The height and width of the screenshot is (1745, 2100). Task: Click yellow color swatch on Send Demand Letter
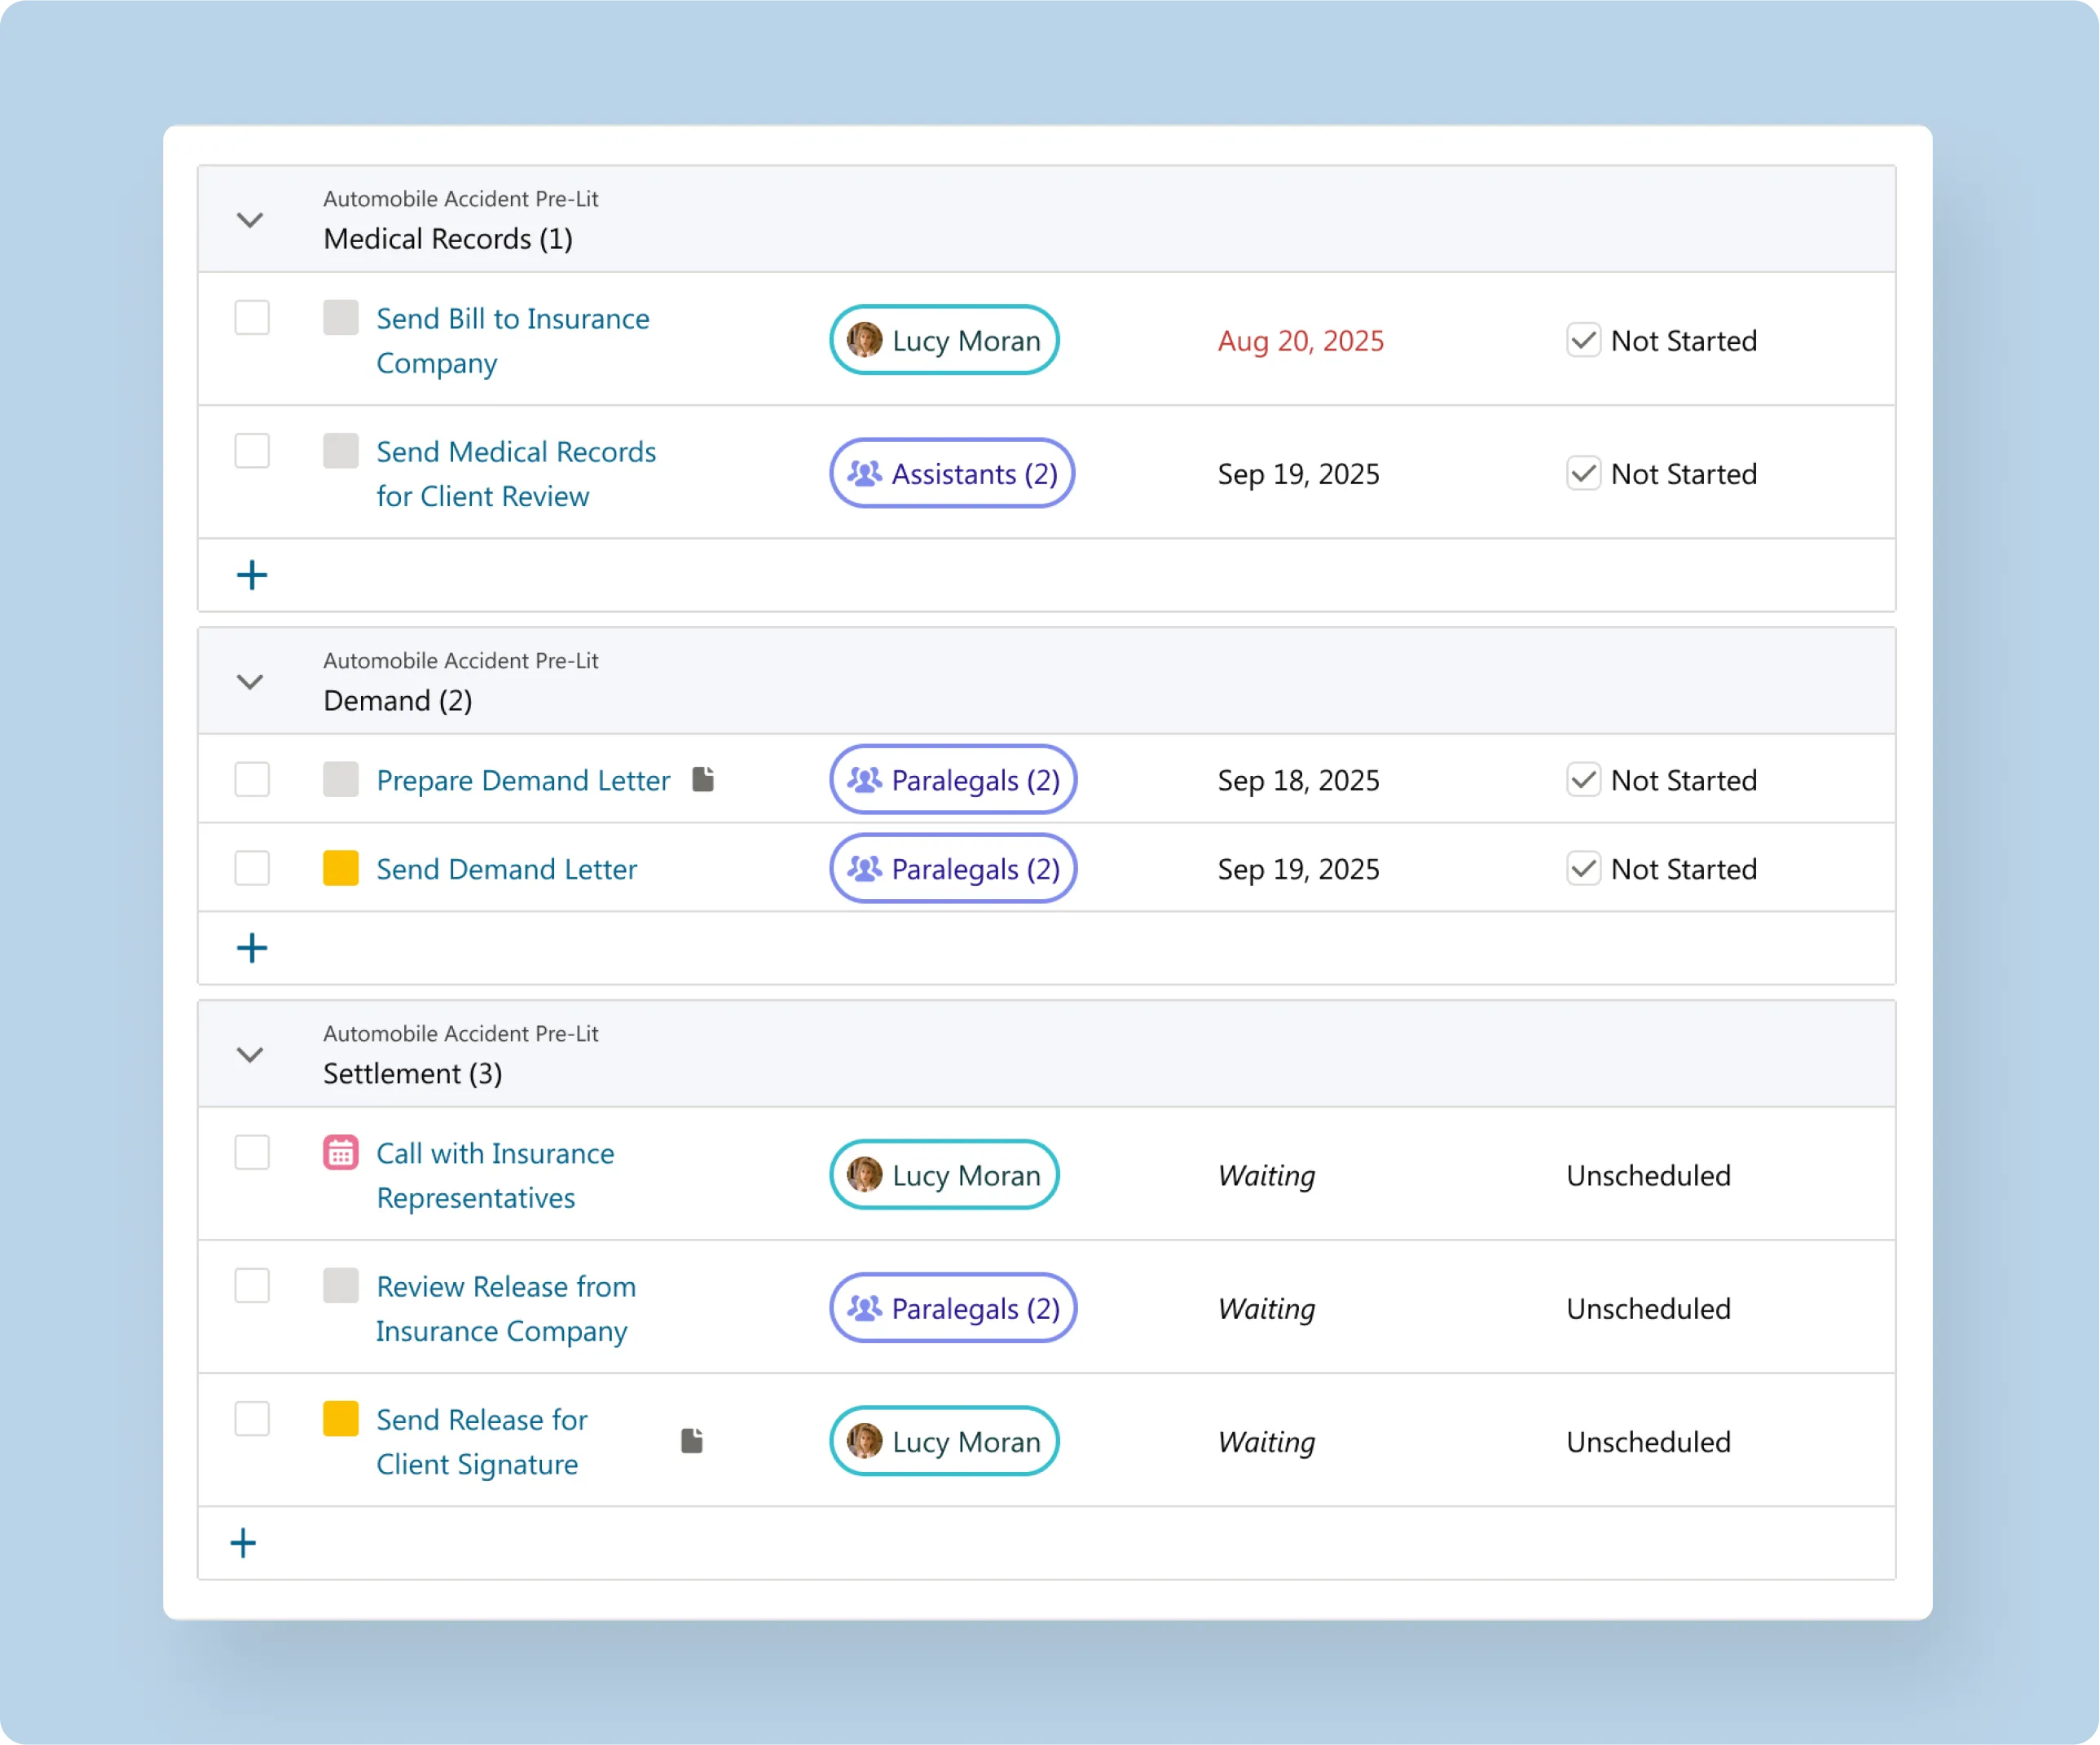tap(341, 868)
